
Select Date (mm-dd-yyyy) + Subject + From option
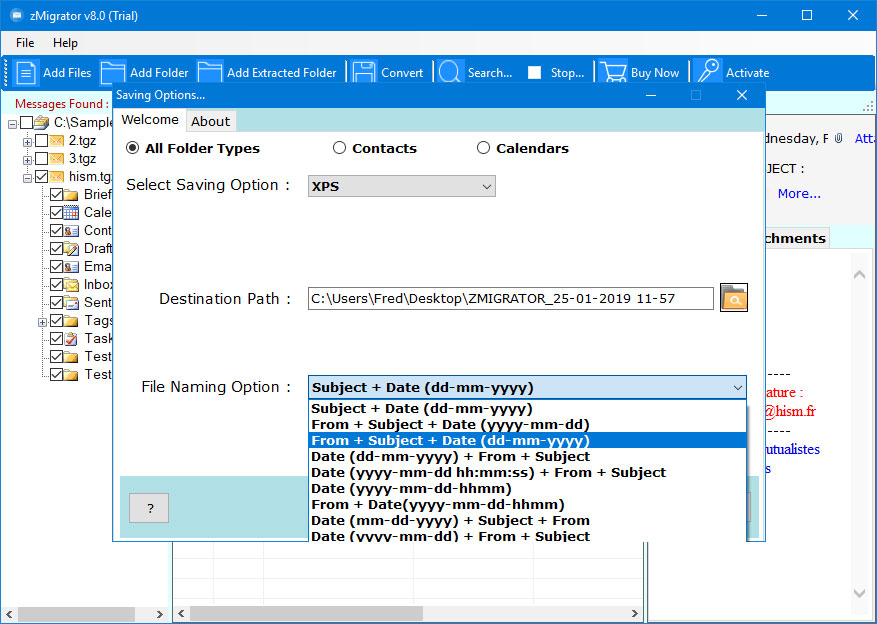(527, 521)
